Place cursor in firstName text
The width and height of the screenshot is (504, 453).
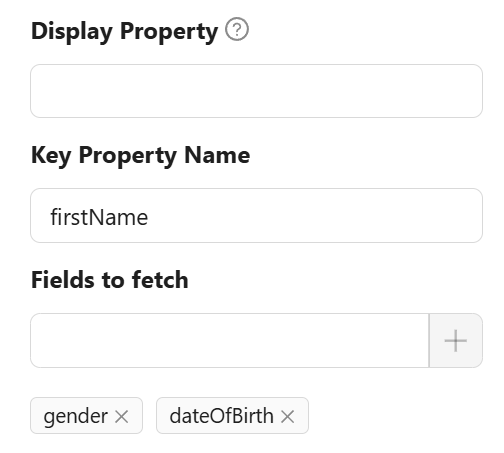(x=99, y=217)
